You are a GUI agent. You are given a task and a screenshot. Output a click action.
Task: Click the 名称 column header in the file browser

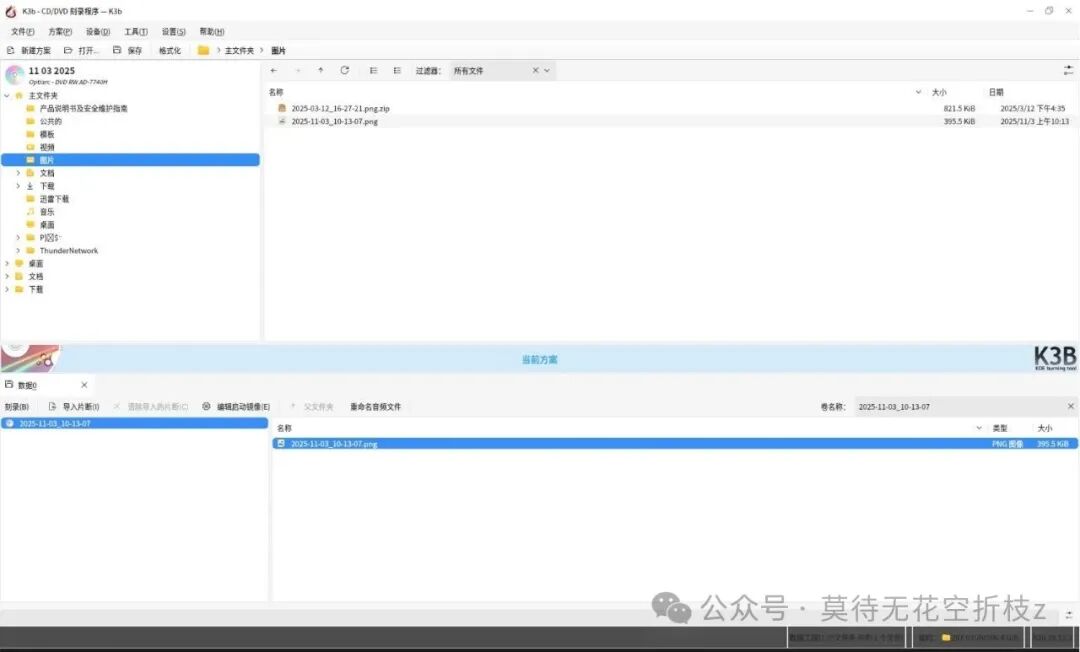[276, 92]
